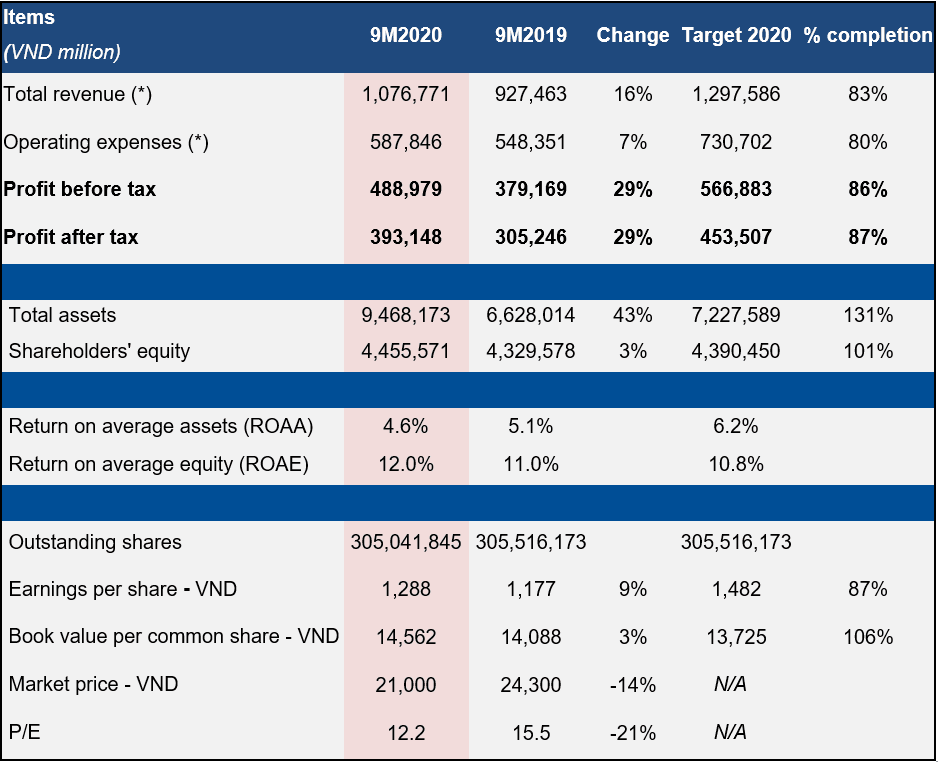Select the Total revenue (*) row label
Image resolution: width=938 pixels, height=762 pixels.
(78, 95)
